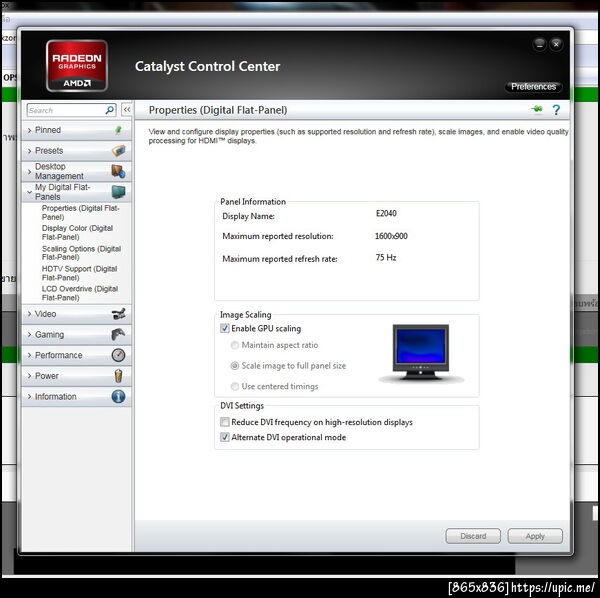This screenshot has width=600, height=598.
Task: Minimize the Catalyst Control Center window
Action: (x=540, y=45)
